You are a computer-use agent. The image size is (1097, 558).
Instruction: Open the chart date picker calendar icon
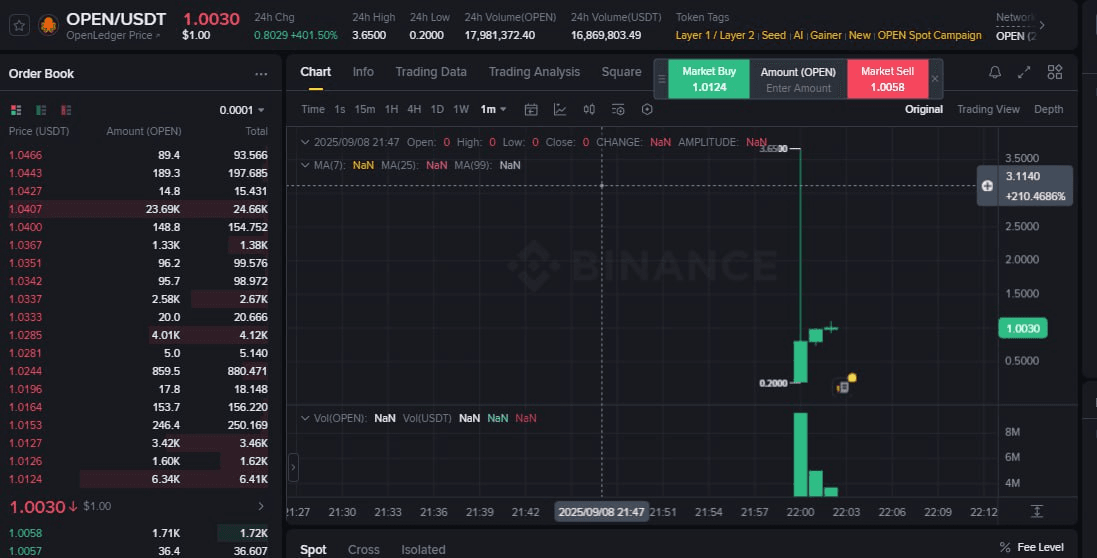pyautogui.click(x=531, y=109)
